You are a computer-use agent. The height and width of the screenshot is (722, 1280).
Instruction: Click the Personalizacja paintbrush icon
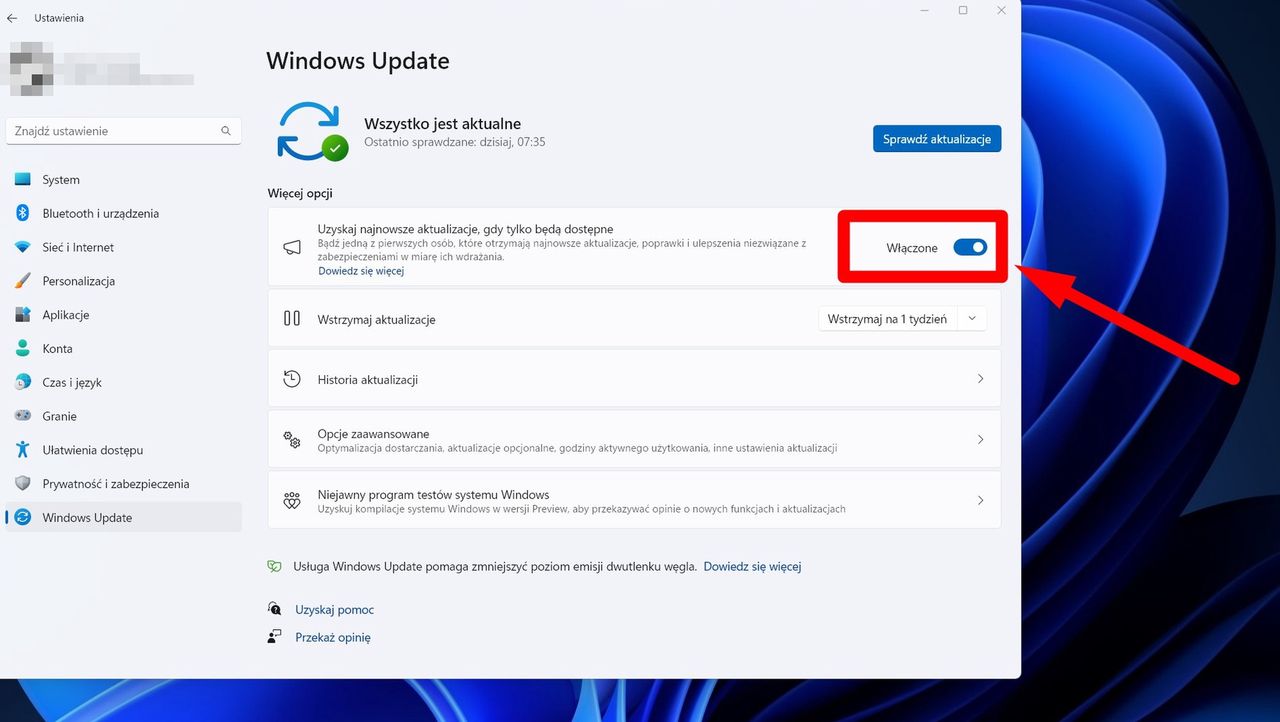coord(23,281)
